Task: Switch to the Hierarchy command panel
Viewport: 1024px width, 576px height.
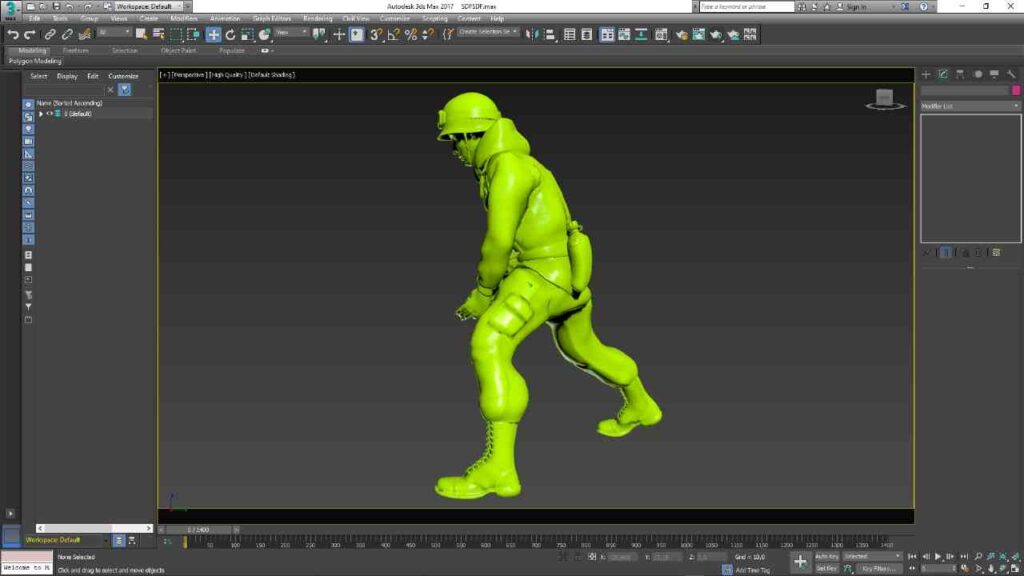Action: (958, 74)
